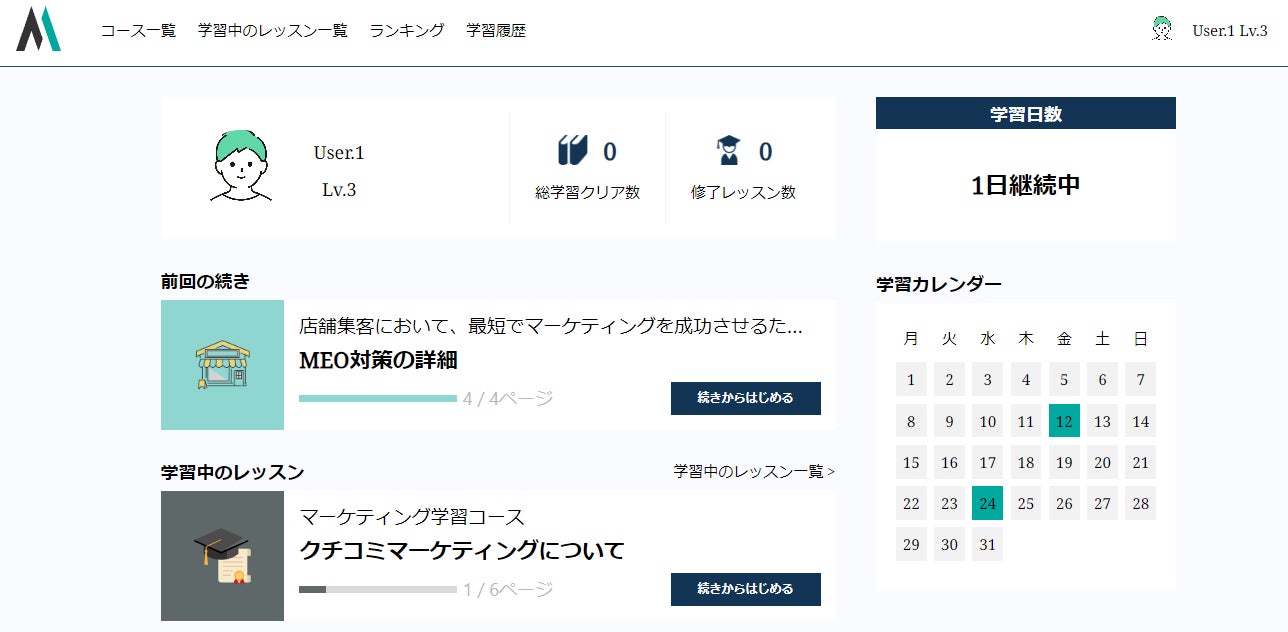Resume the MEO対策の詳細 lesson with 続きからはじめる
This screenshot has width=1288, height=632.
[x=745, y=398]
